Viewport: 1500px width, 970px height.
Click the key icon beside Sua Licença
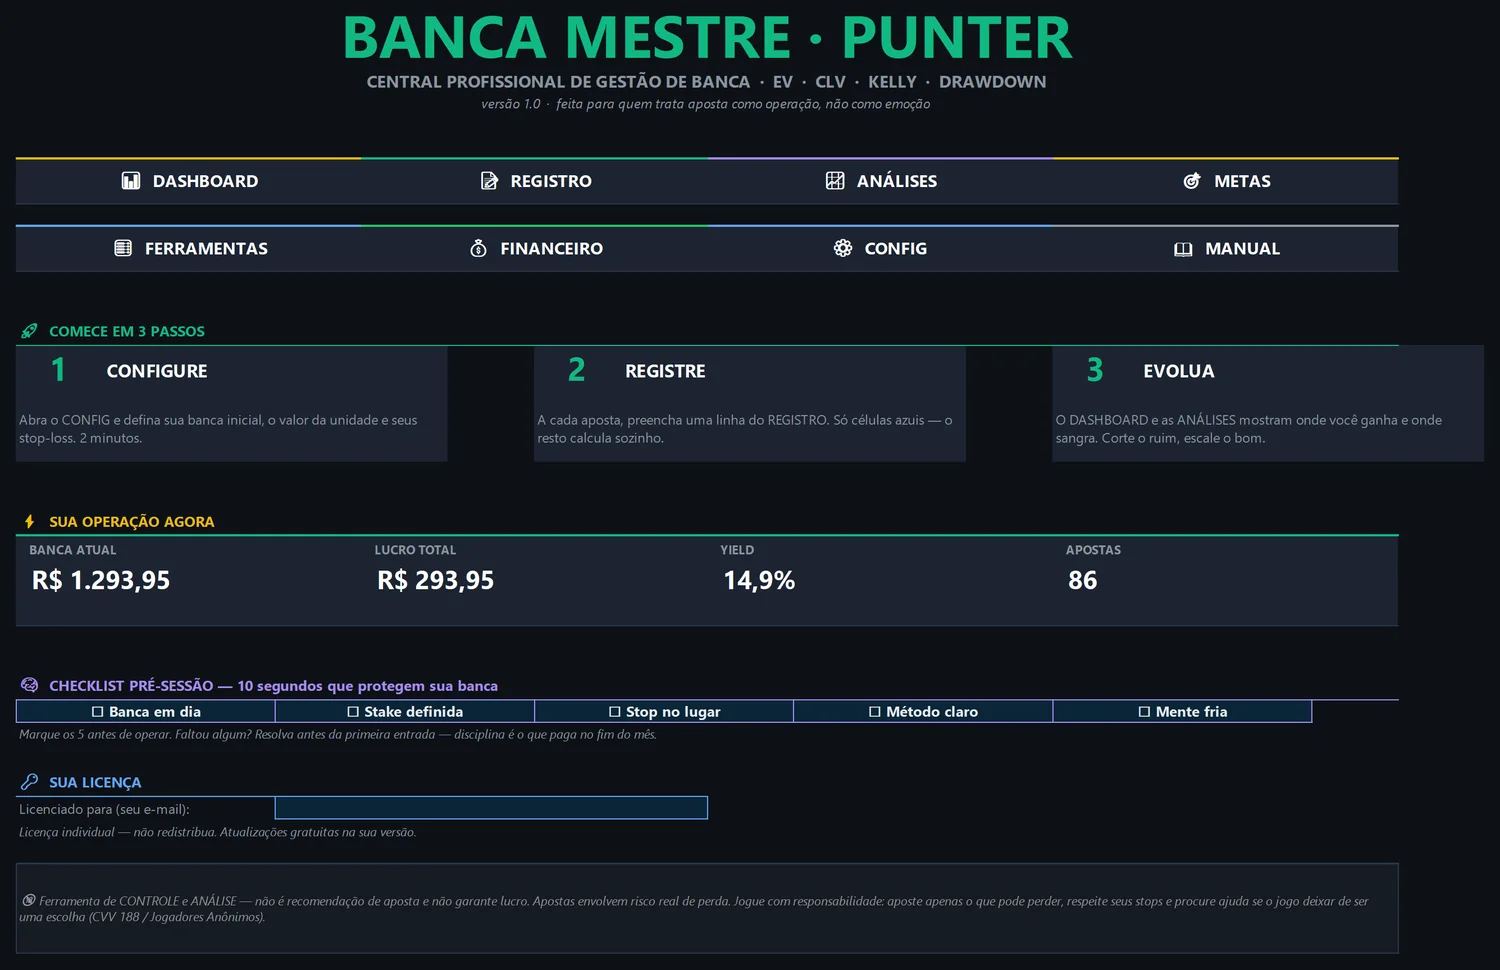click(30, 782)
